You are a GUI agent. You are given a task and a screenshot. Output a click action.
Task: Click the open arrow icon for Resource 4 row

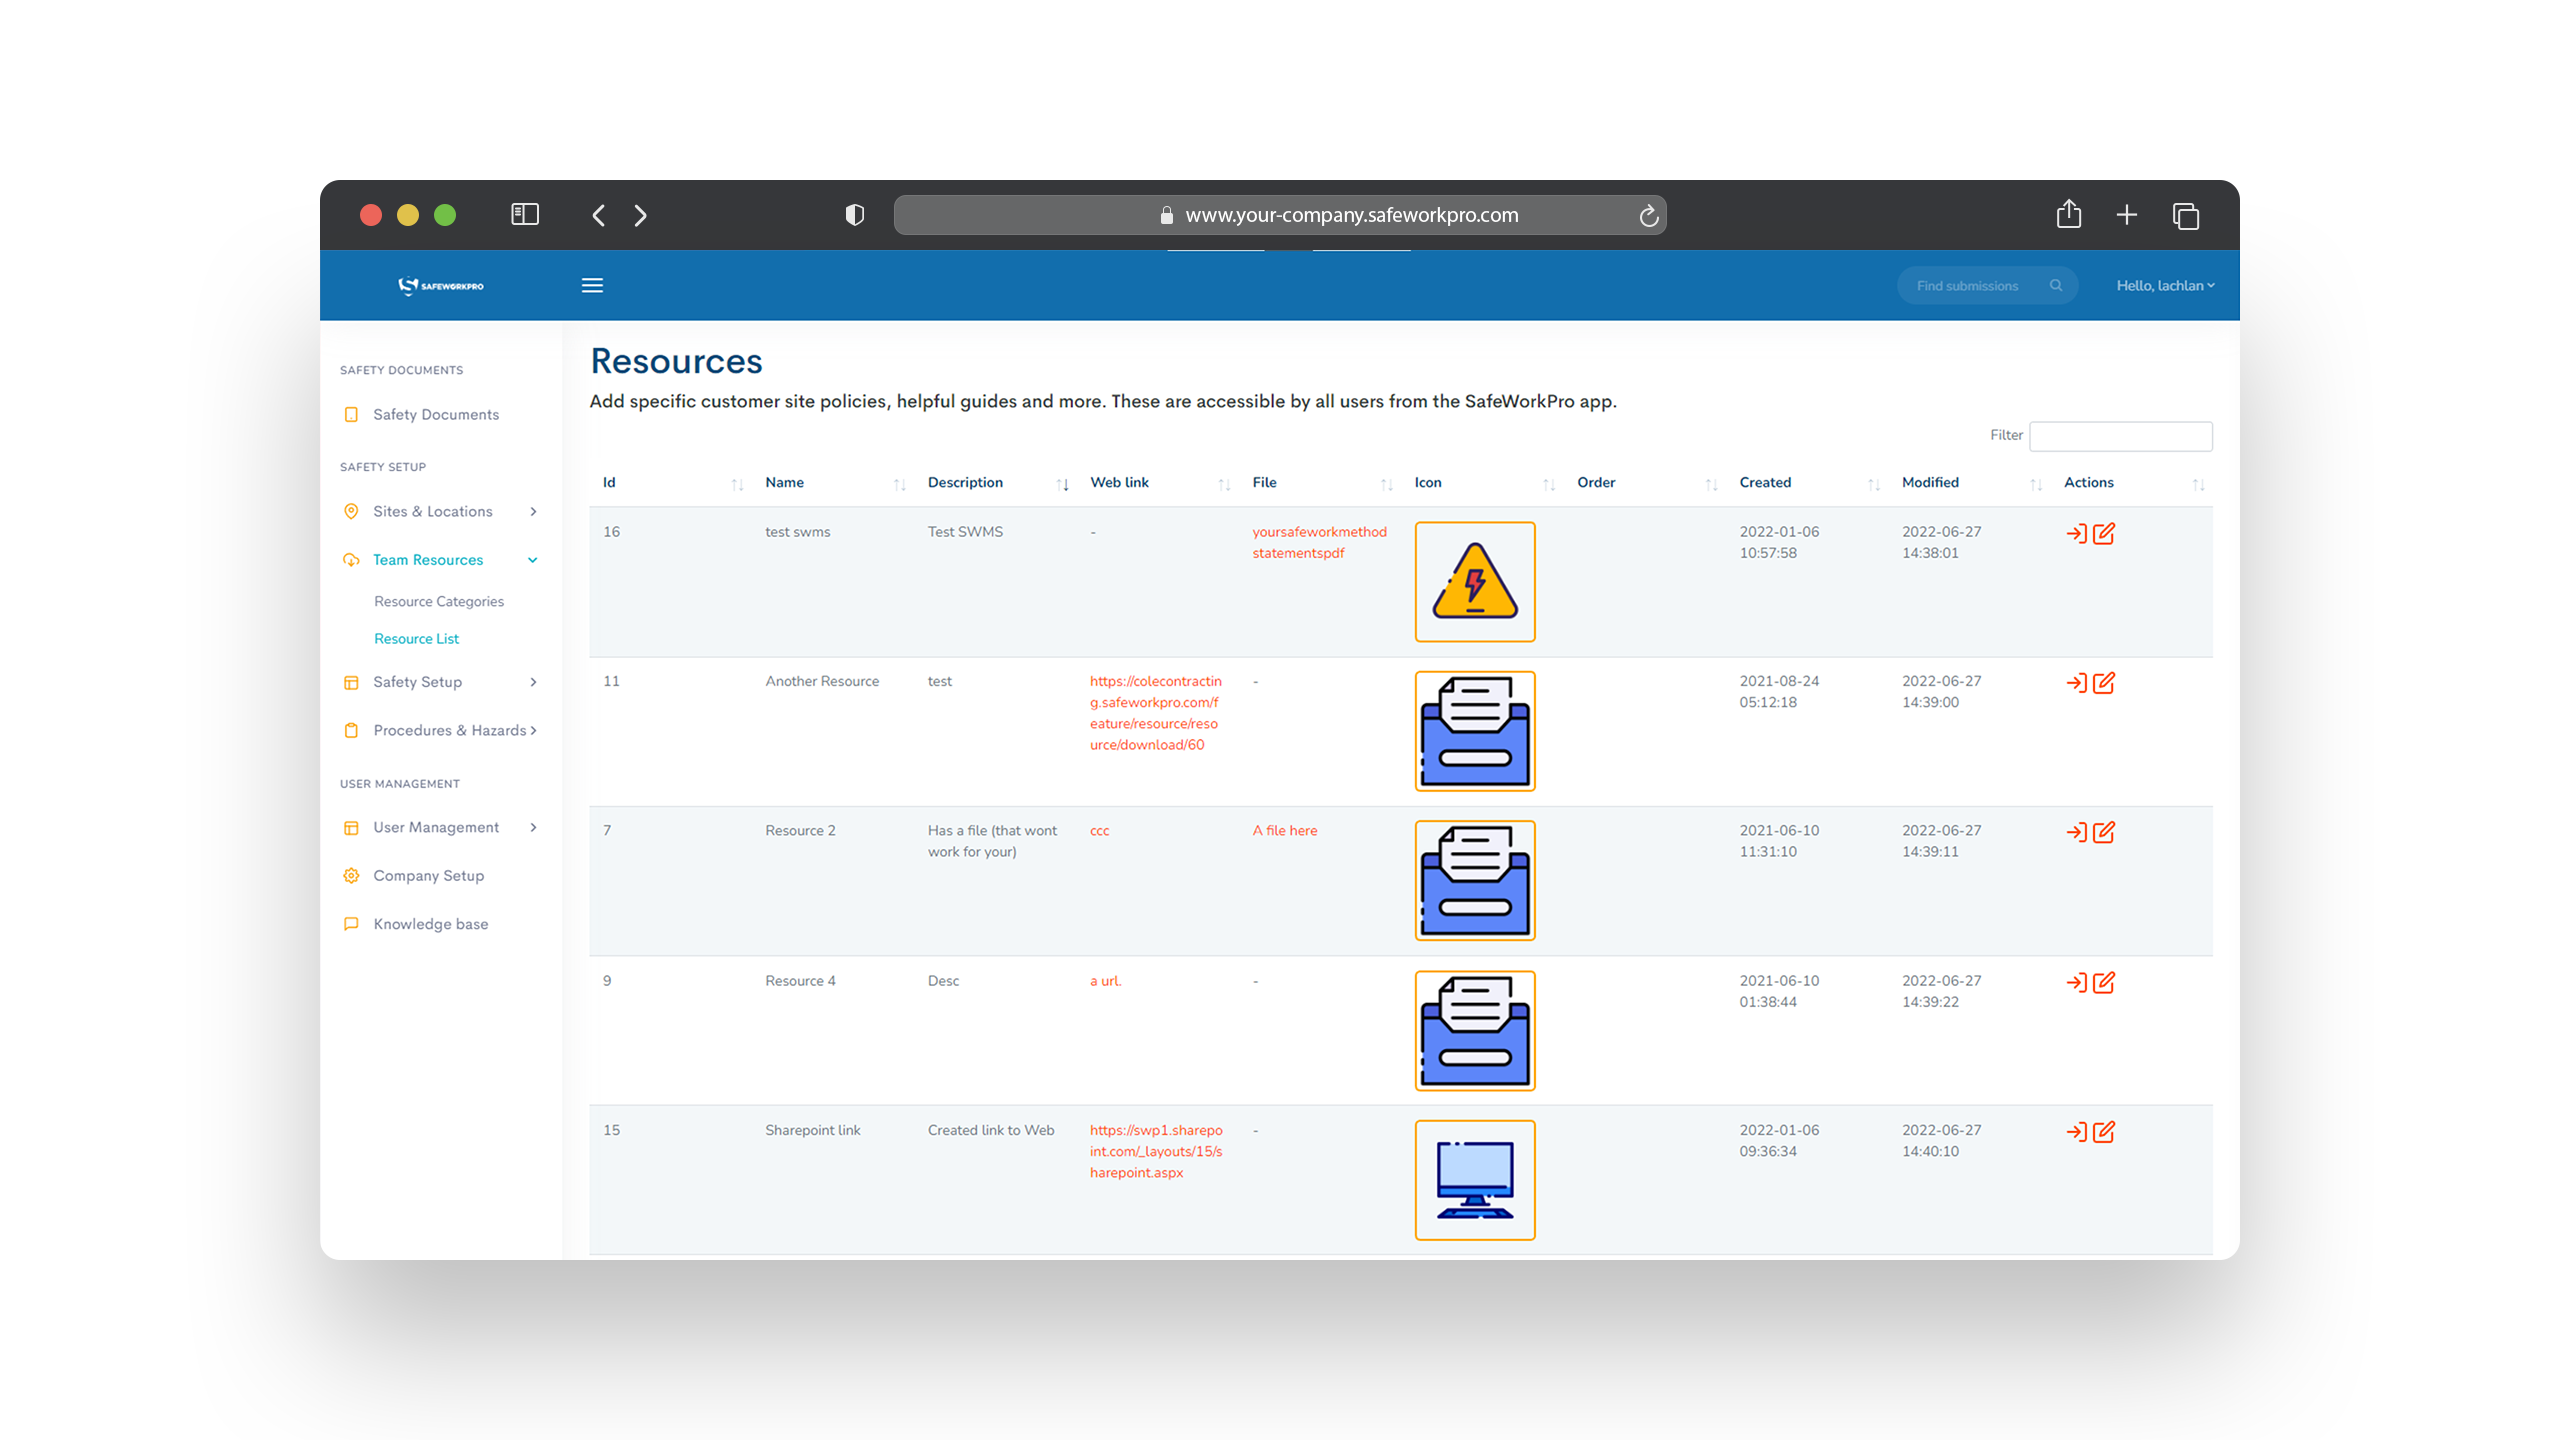[x=2077, y=983]
